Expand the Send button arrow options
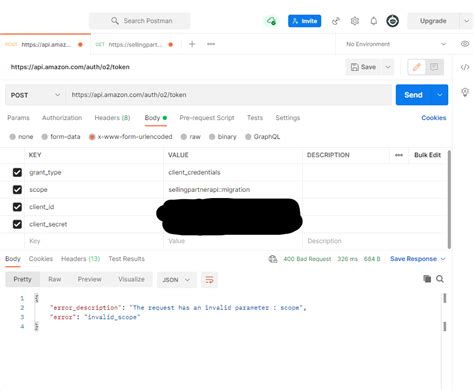The width and height of the screenshot is (474, 392). [440, 95]
